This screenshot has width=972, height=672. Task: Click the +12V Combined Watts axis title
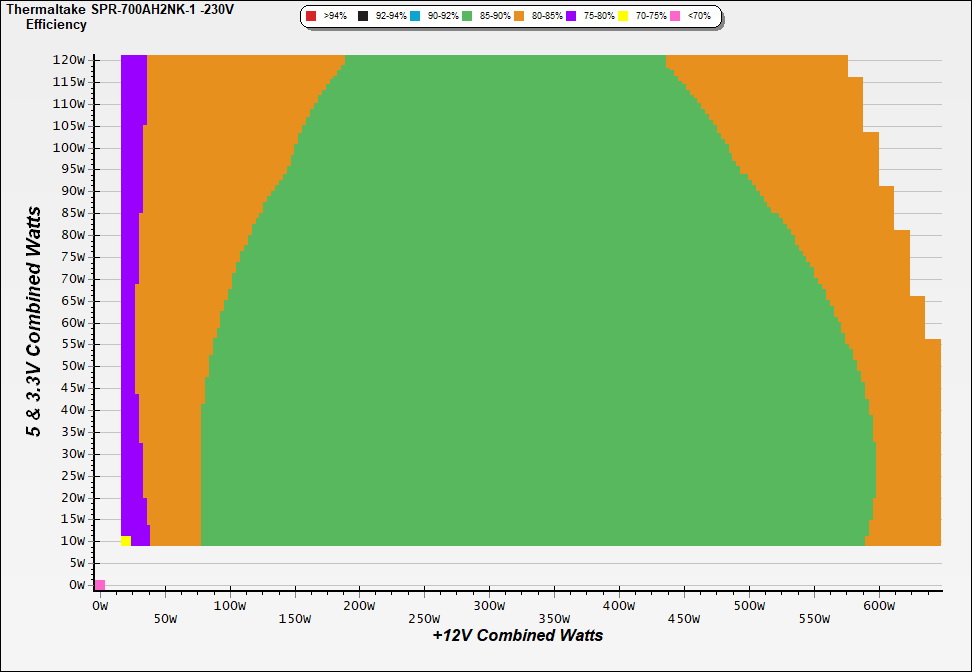(518, 635)
